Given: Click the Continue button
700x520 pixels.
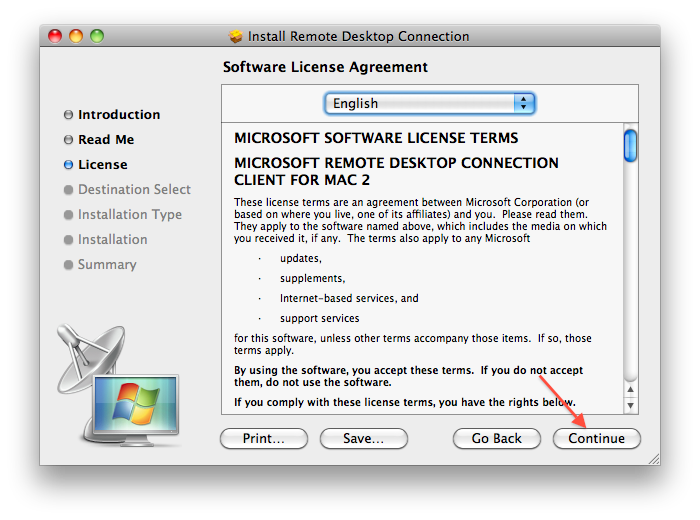Looking at the screenshot, I should click(596, 438).
